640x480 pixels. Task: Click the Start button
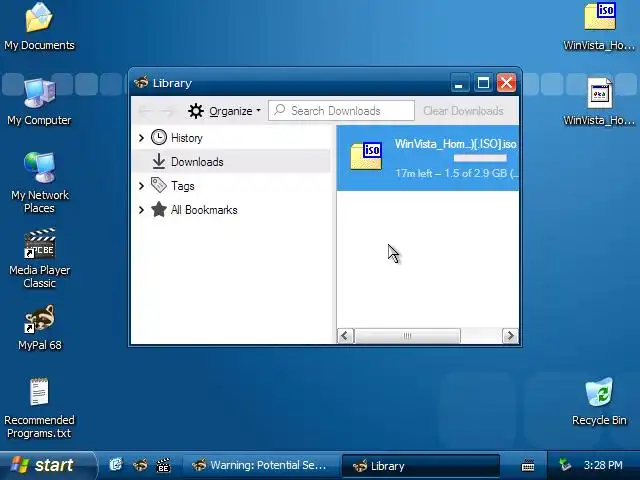coord(48,465)
